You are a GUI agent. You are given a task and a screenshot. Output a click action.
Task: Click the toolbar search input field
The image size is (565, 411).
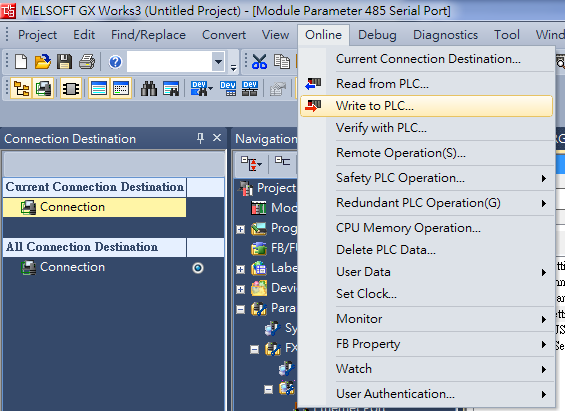[x=170, y=62]
